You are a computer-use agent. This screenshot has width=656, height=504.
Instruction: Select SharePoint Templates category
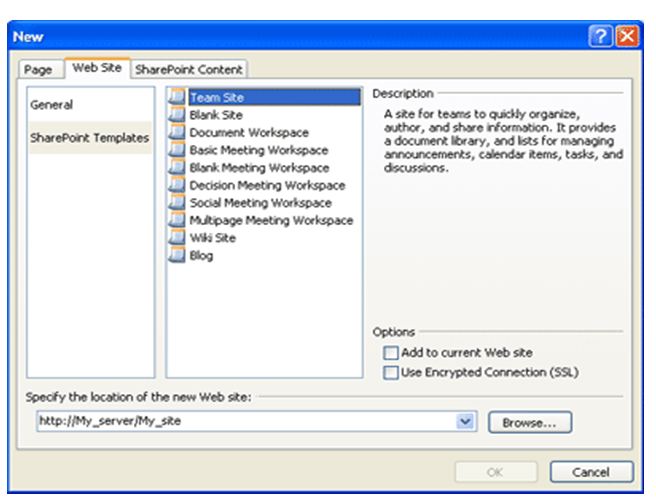click(90, 138)
